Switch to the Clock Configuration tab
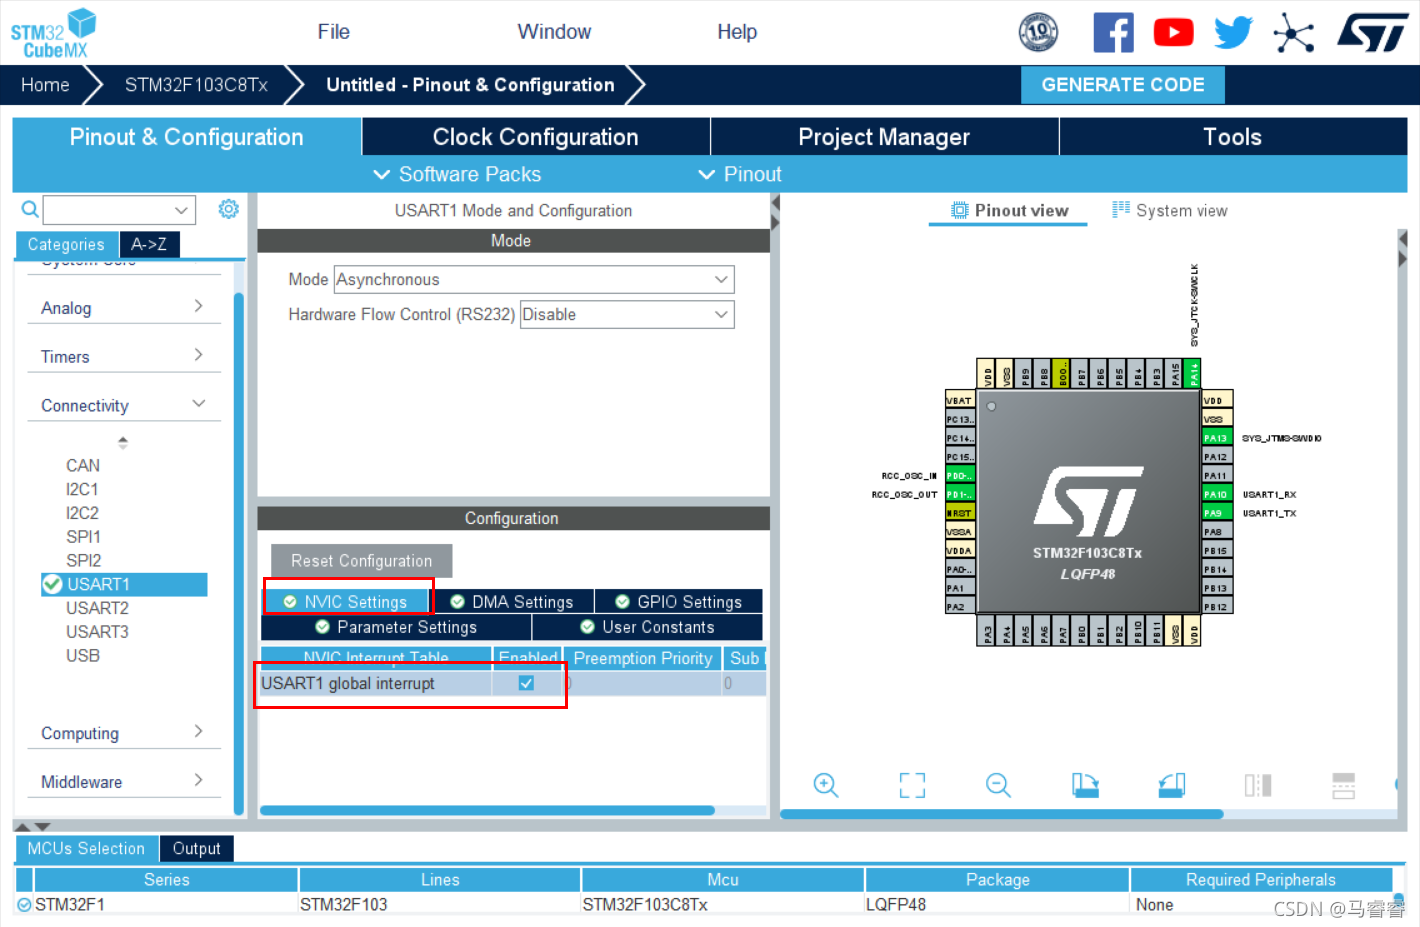 [x=536, y=137]
